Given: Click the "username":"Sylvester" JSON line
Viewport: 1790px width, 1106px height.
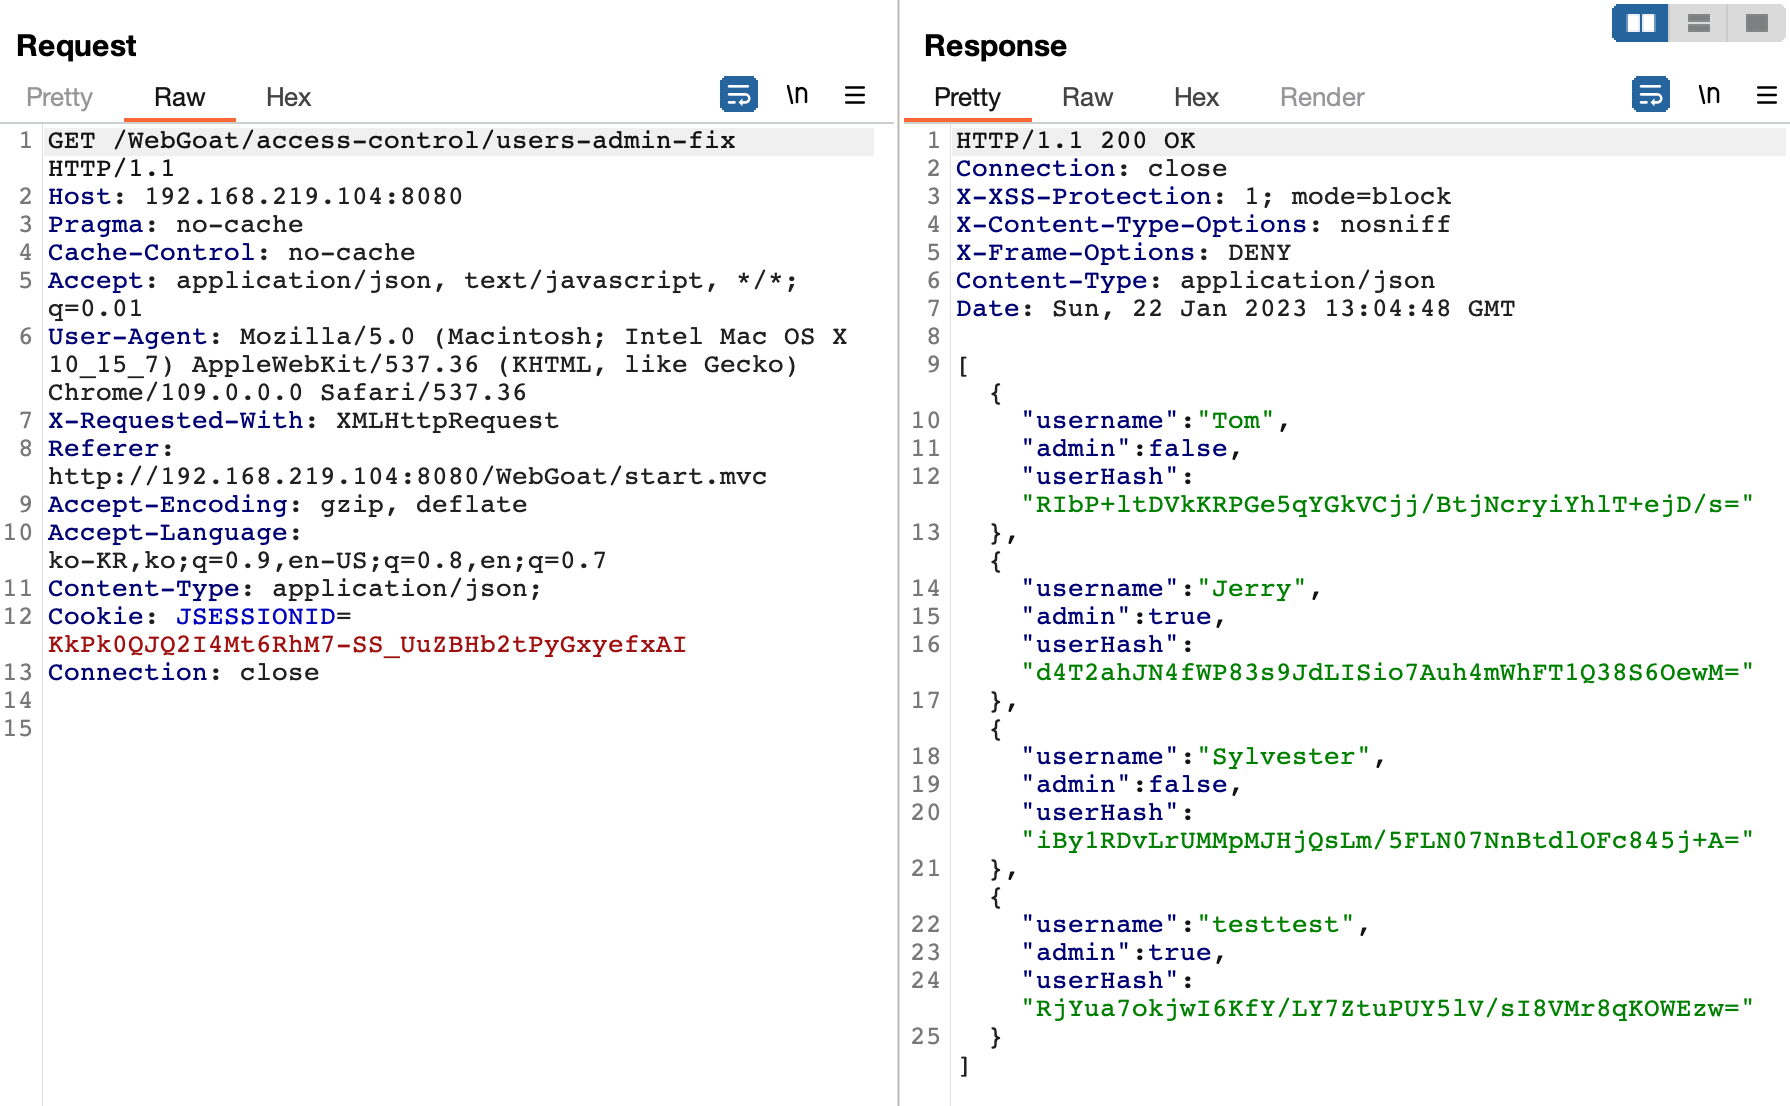Looking at the screenshot, I should pos(1203,757).
